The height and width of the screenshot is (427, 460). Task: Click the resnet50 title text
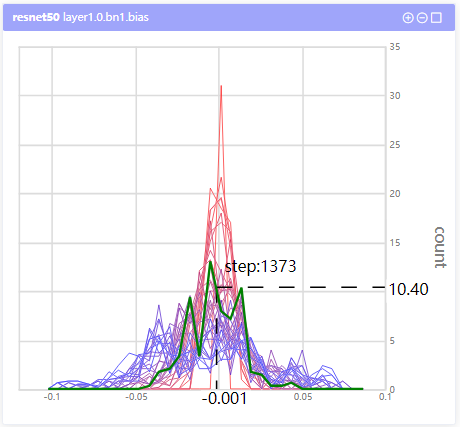(x=36, y=17)
